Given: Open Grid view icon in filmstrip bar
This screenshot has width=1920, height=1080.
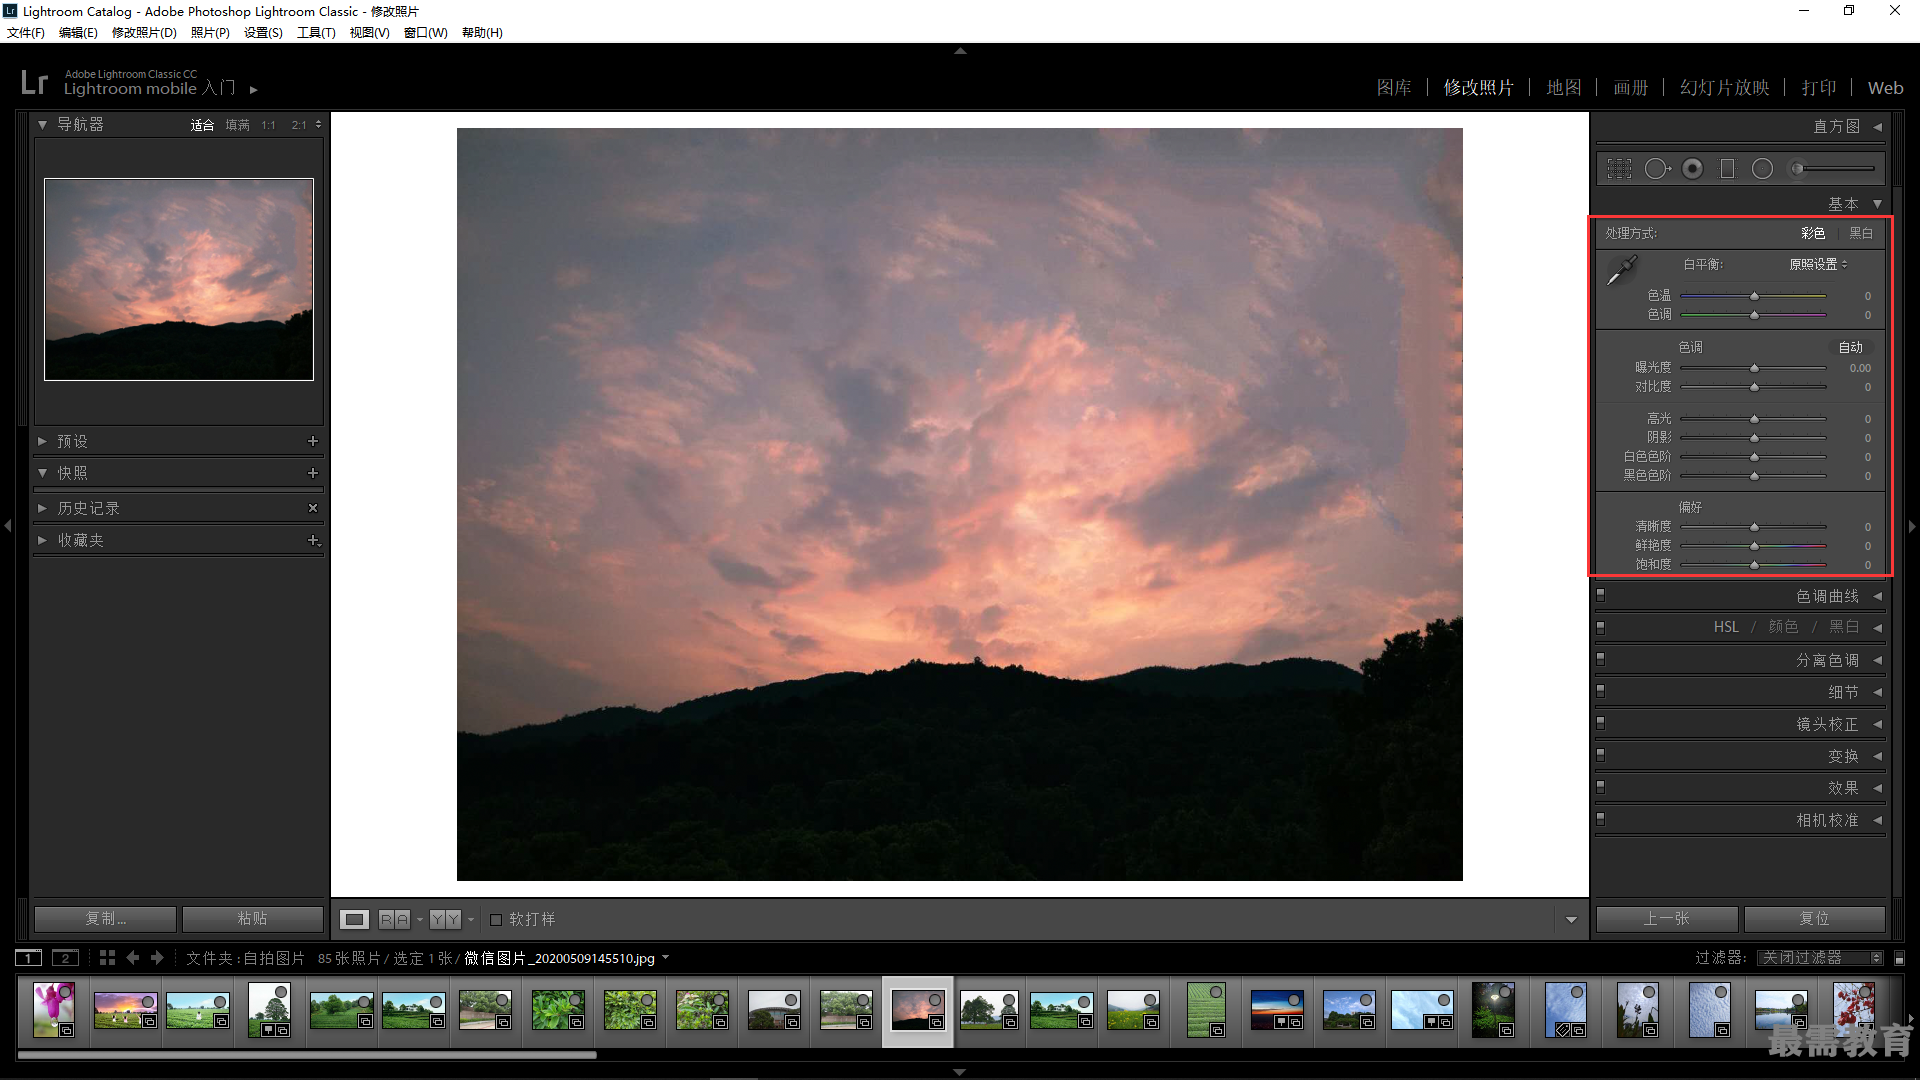Looking at the screenshot, I should (107, 958).
